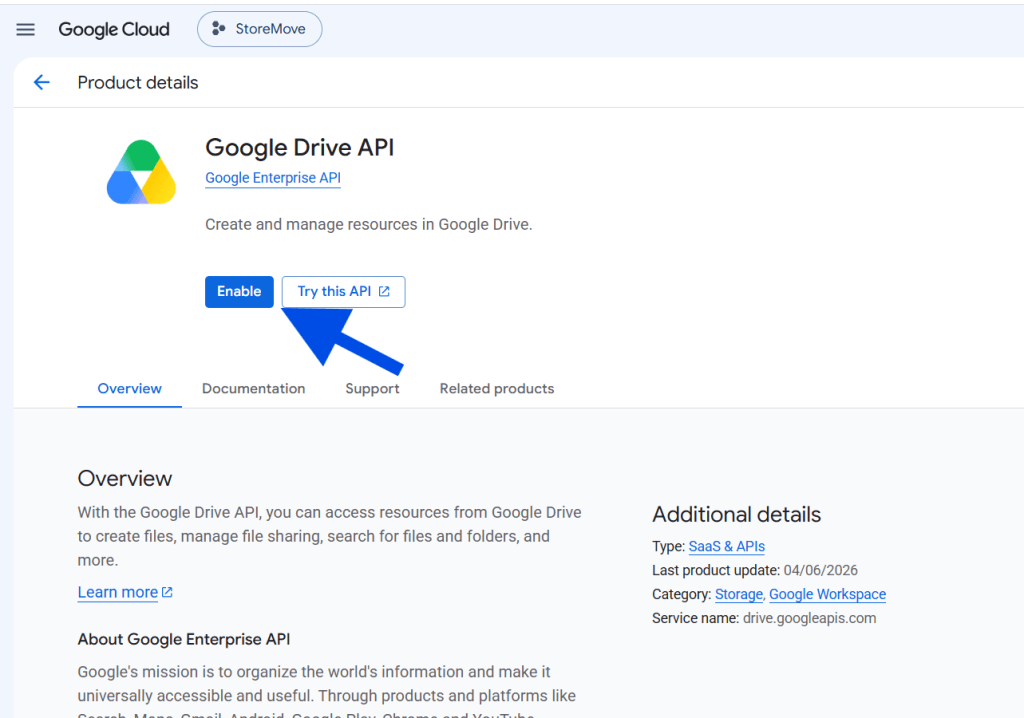Click the About Google Enterprise API heading
Image resolution: width=1024 pixels, height=718 pixels.
pos(184,639)
